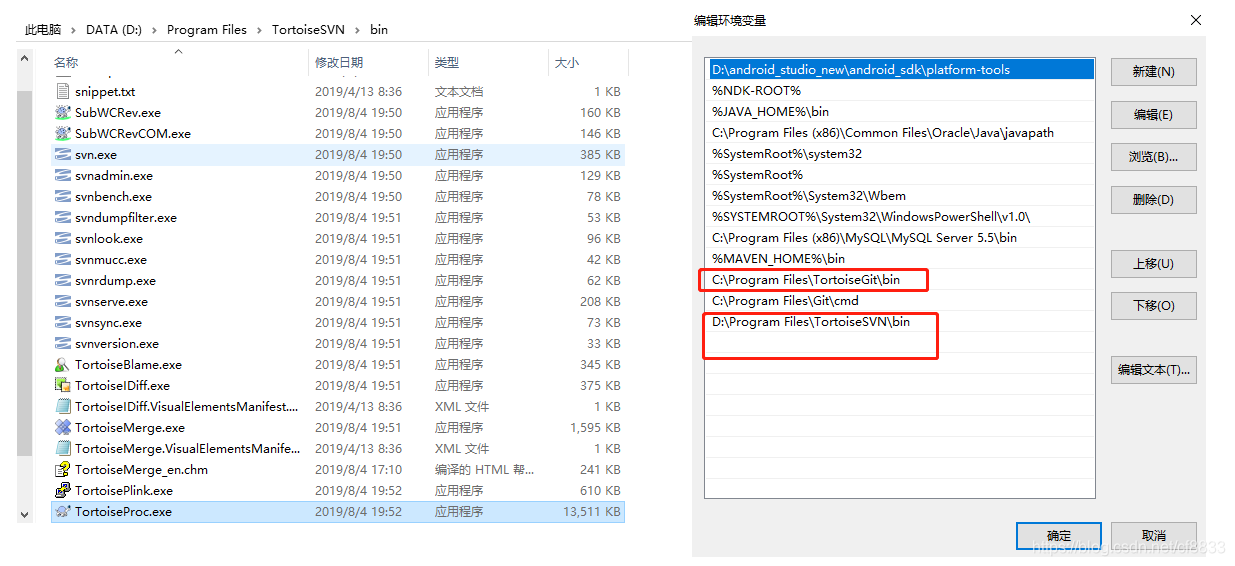Select the %NDK-ROOT% entry
The height and width of the screenshot is (566, 1235).
click(900, 91)
